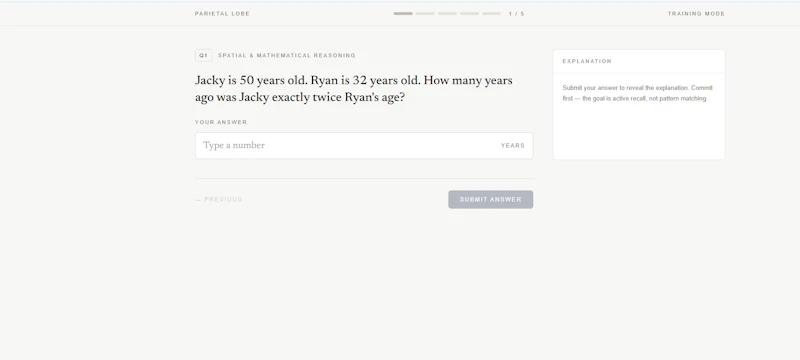Select the first progress bar segment
Viewport: 800px width, 360px height.
[x=403, y=14]
